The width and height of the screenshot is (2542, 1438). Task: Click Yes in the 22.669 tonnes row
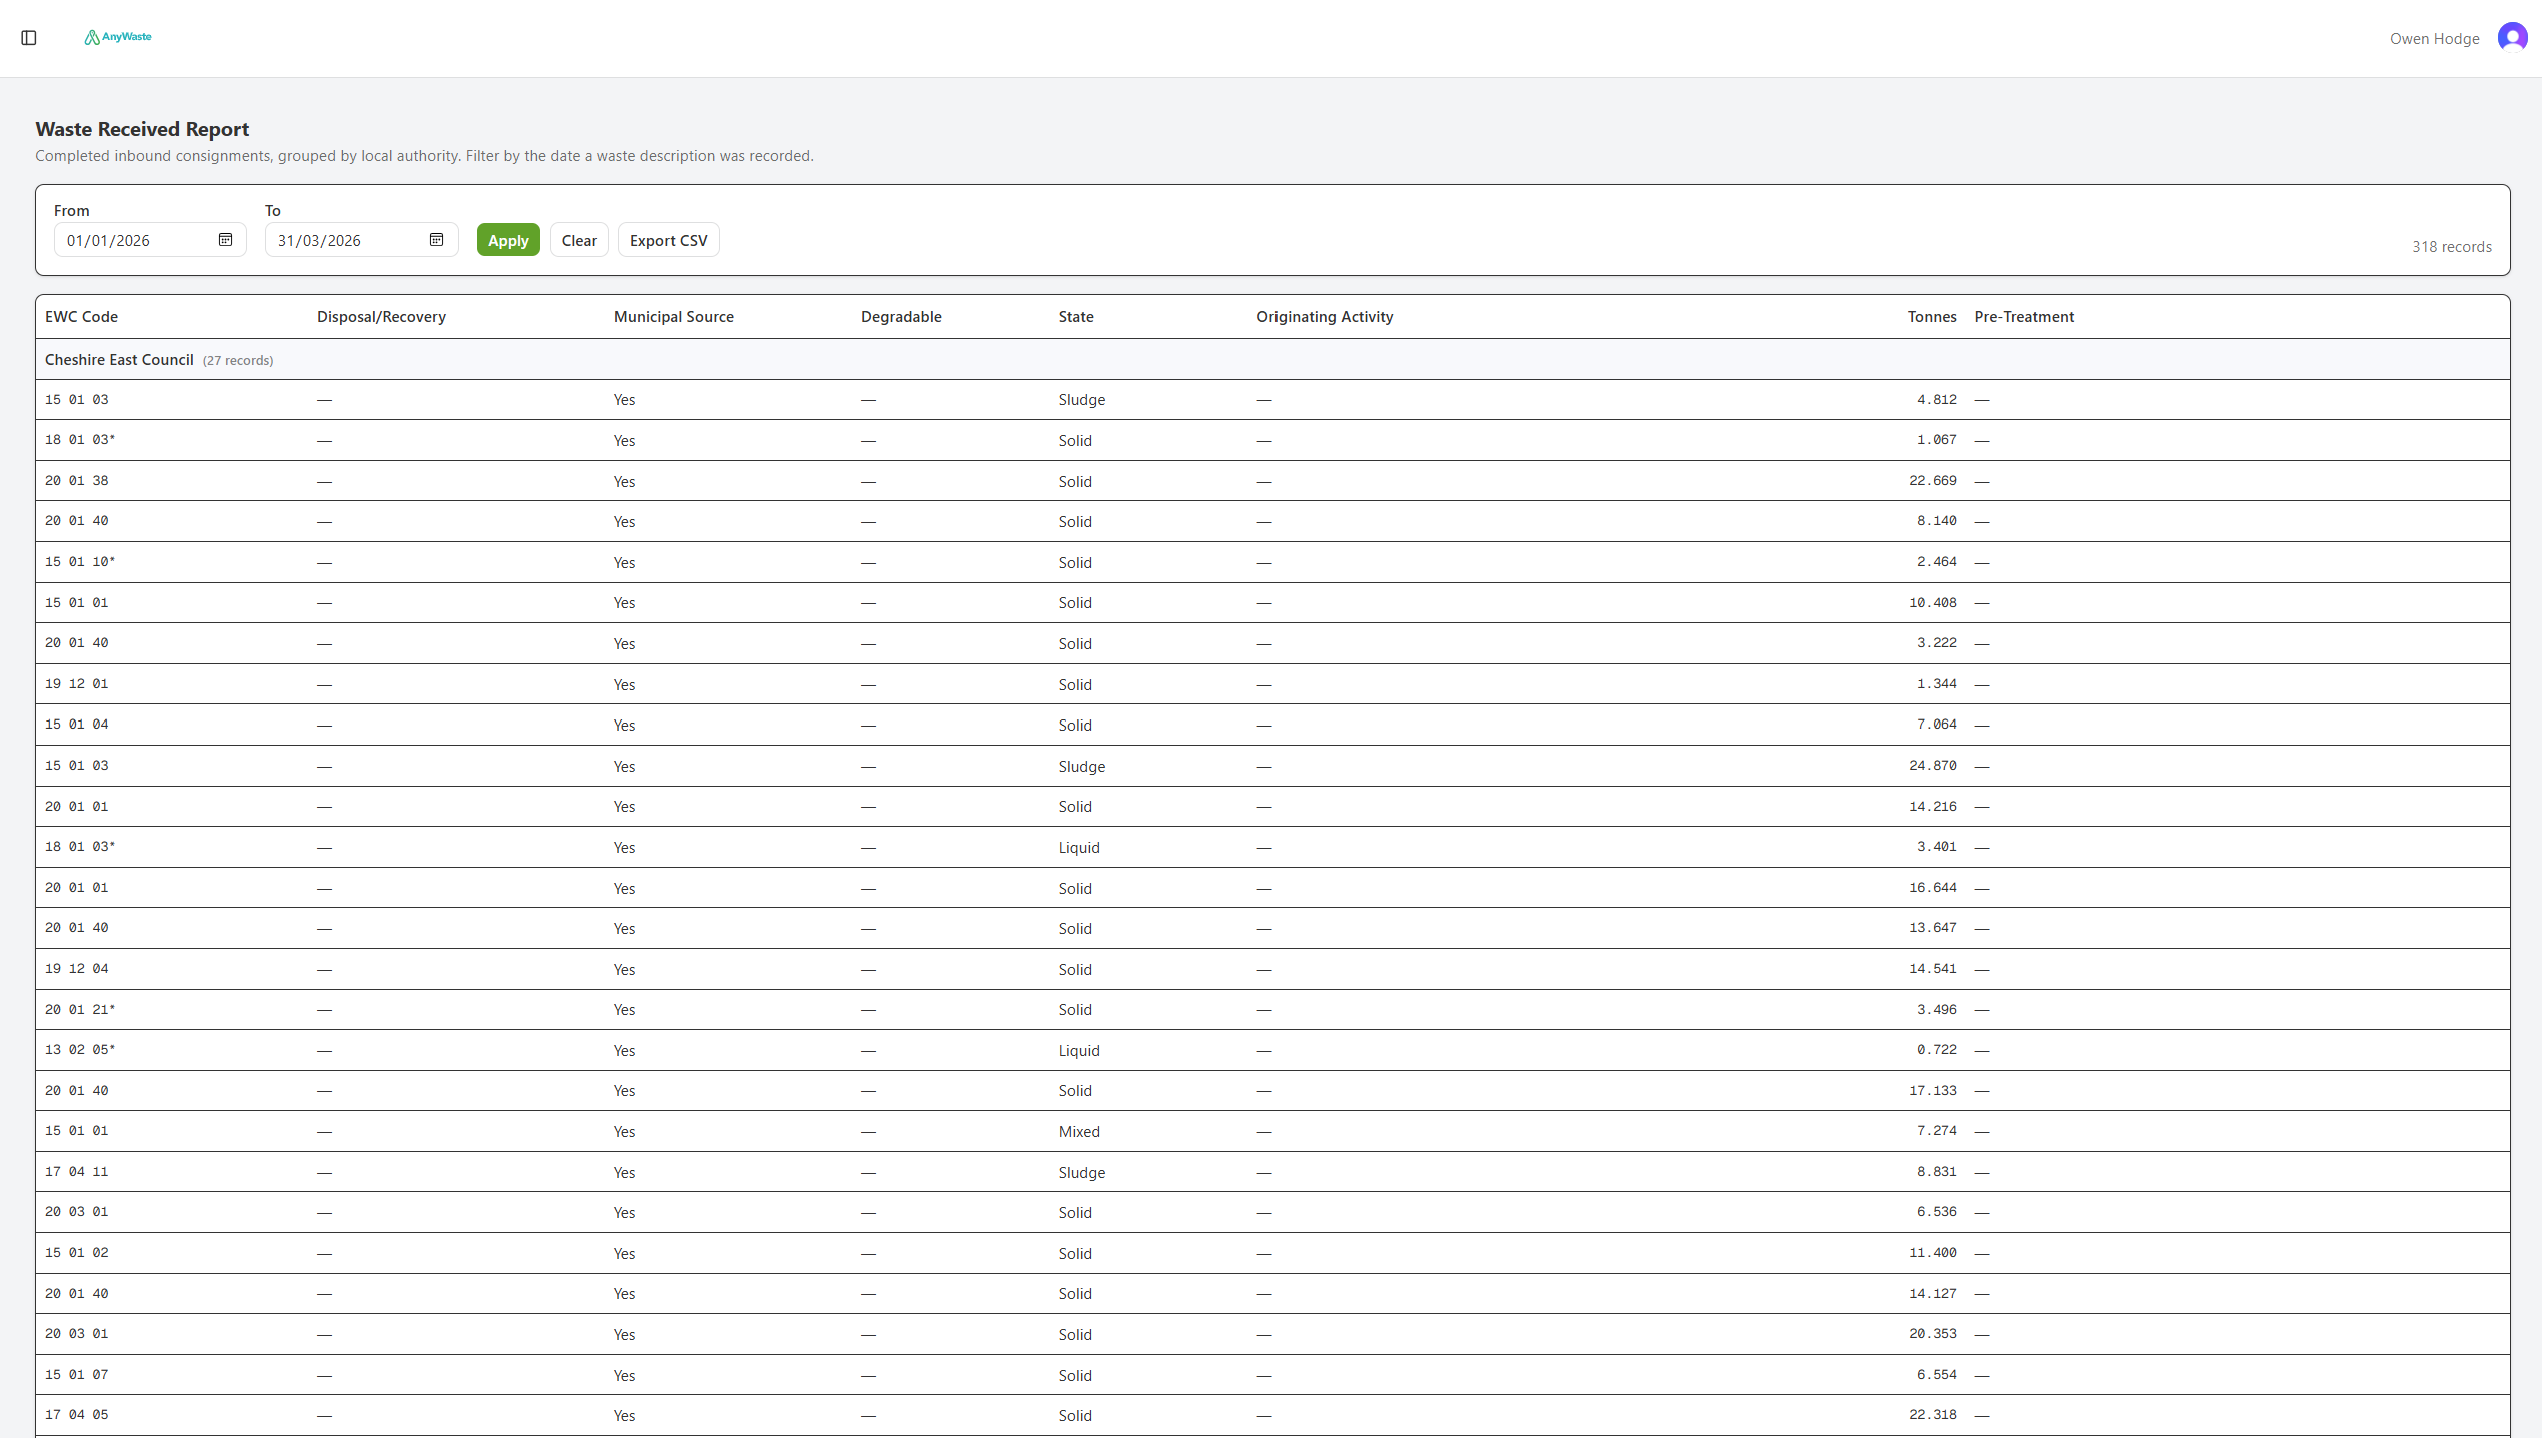[624, 482]
